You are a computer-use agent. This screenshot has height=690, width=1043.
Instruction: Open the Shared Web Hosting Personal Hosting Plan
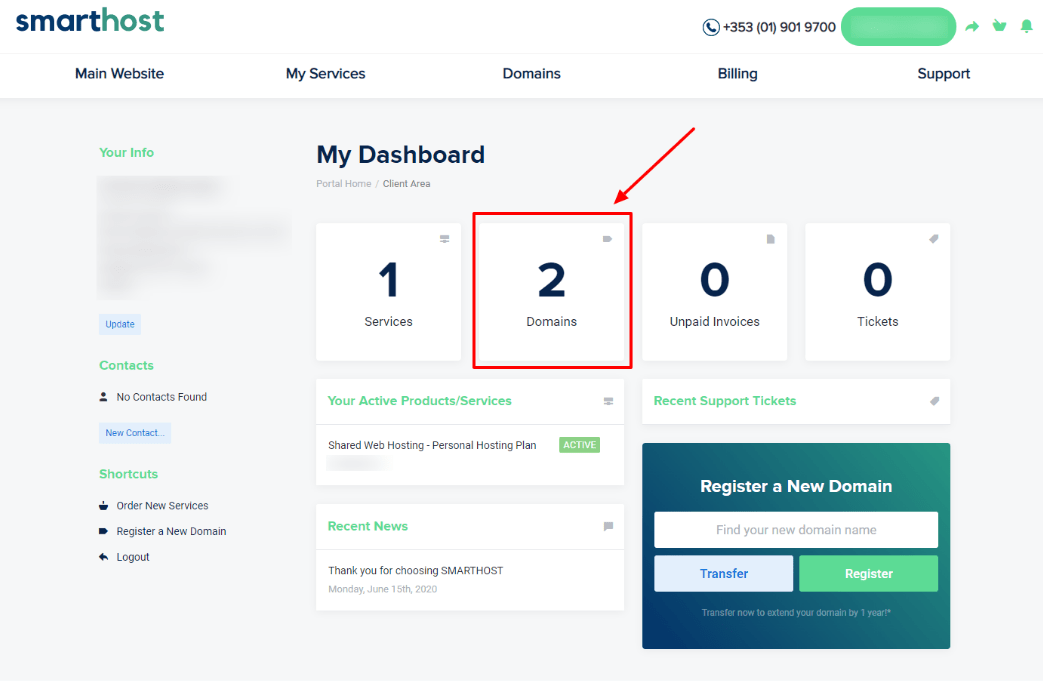(x=432, y=446)
